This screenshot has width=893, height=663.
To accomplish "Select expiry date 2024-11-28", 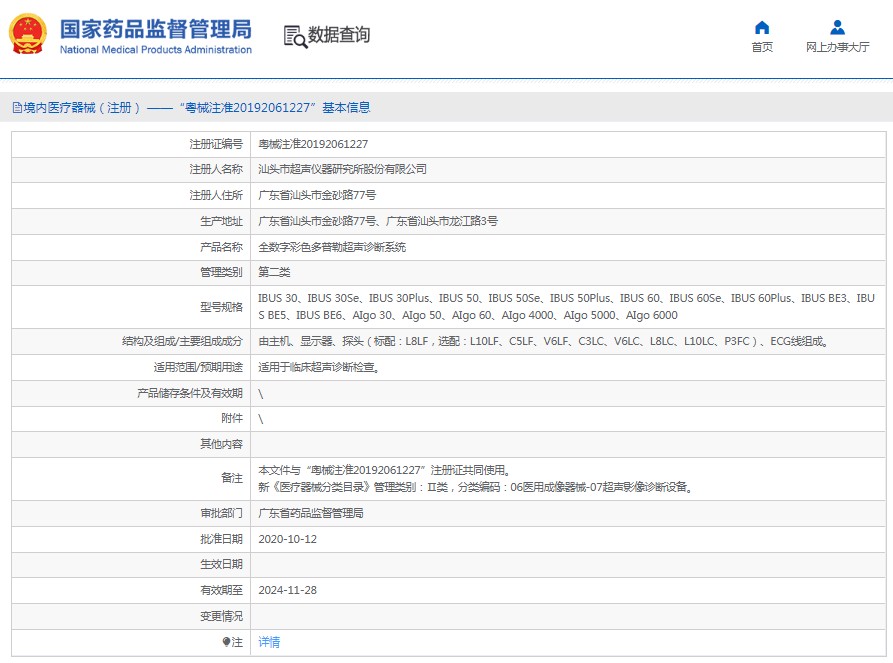I will coord(288,590).
